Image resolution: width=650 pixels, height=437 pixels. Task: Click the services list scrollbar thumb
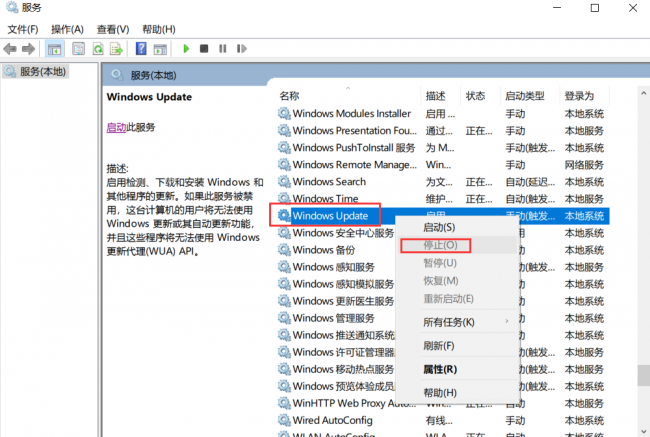click(643, 376)
